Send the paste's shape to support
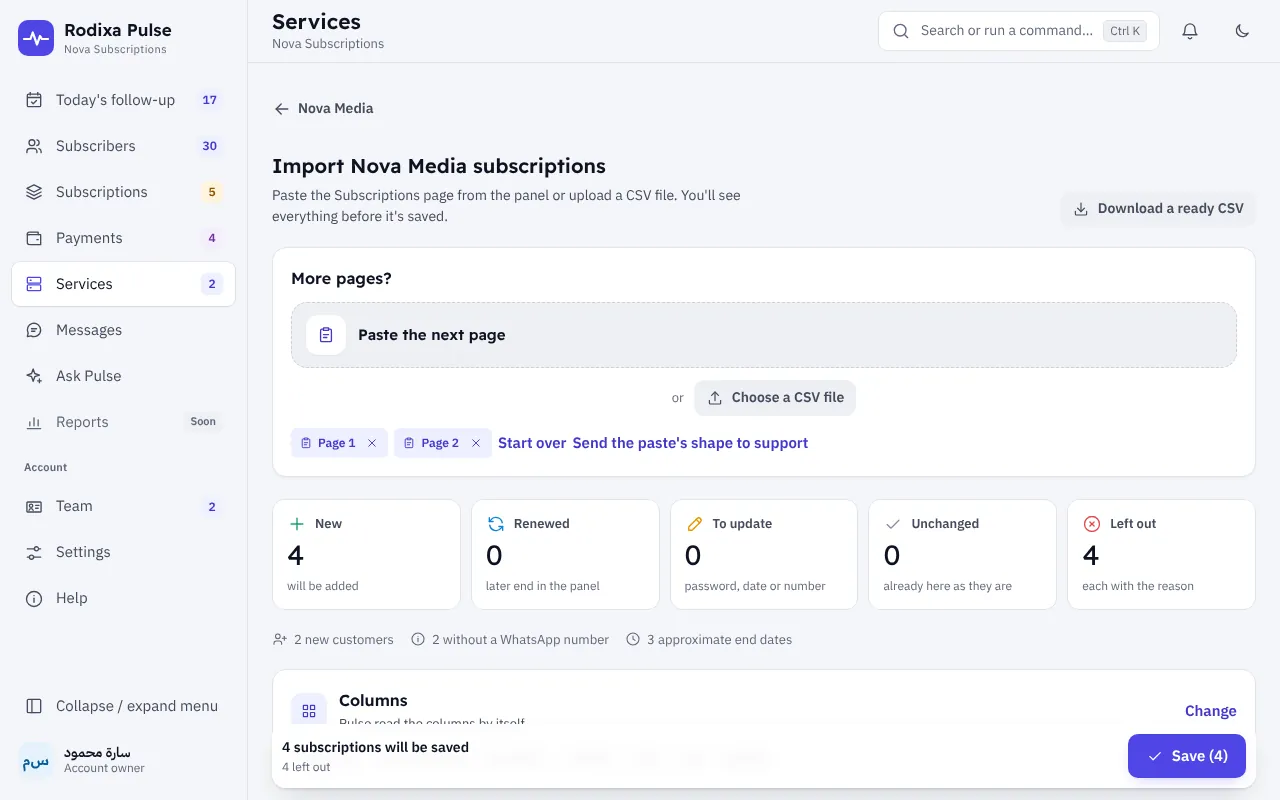 (x=690, y=443)
